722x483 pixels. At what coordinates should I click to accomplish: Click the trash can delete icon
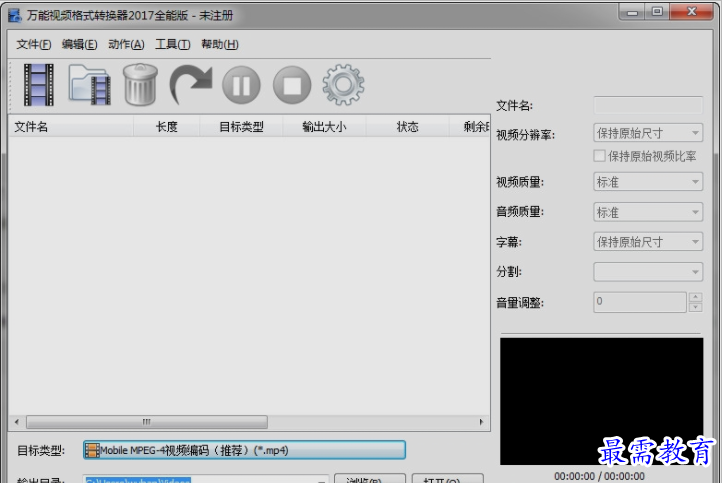coord(140,85)
